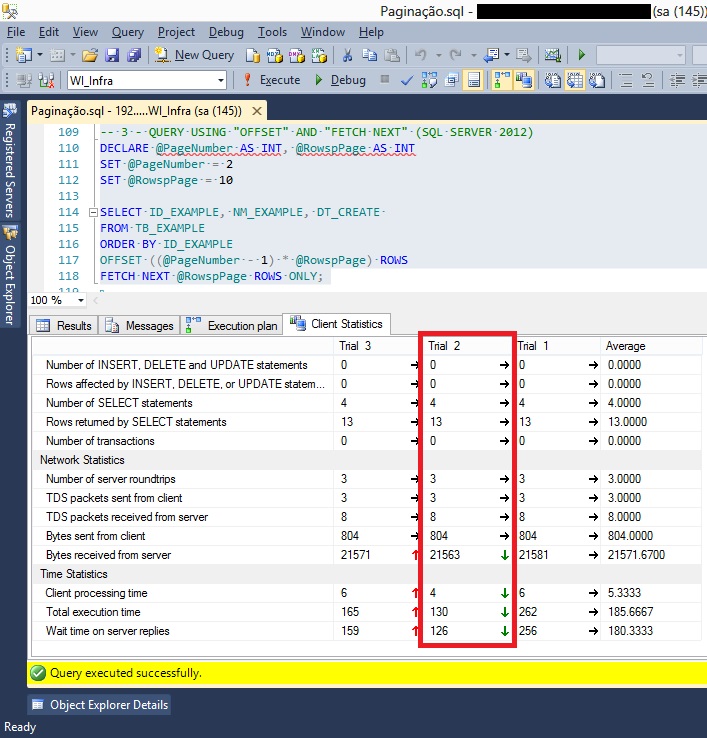The width and height of the screenshot is (707, 738).
Task: Click Uncomment Selected Lines icon
Action: (x=648, y=80)
